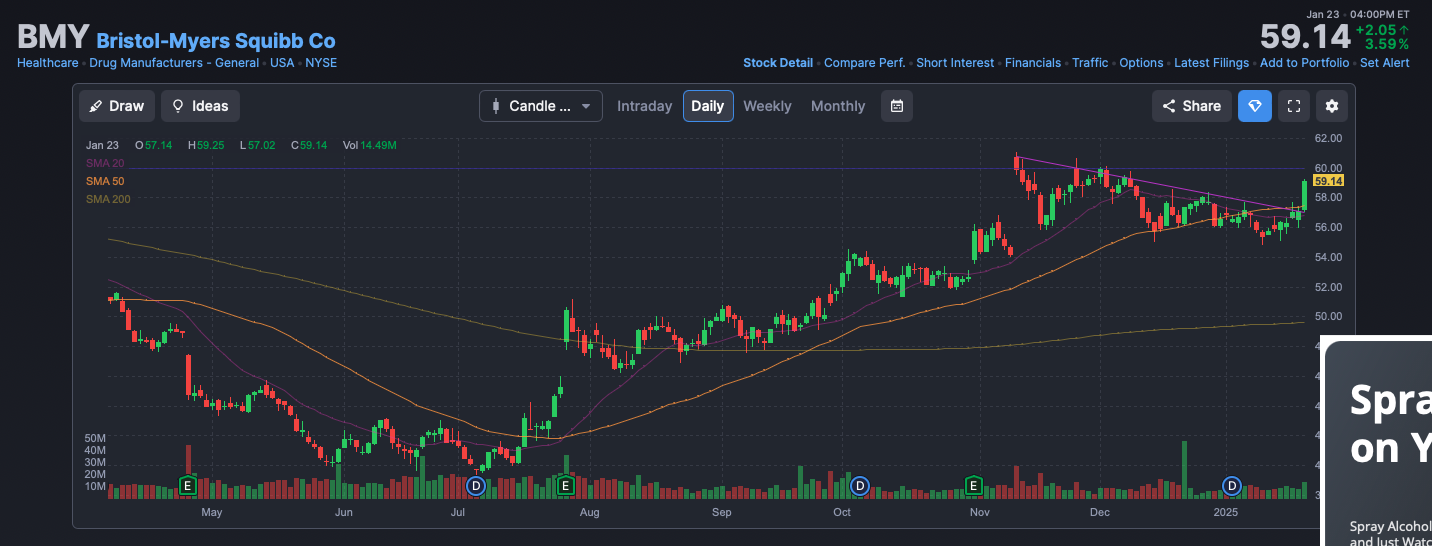This screenshot has height=546, width=1432.
Task: Switch to Weekly timeframe
Action: point(767,106)
